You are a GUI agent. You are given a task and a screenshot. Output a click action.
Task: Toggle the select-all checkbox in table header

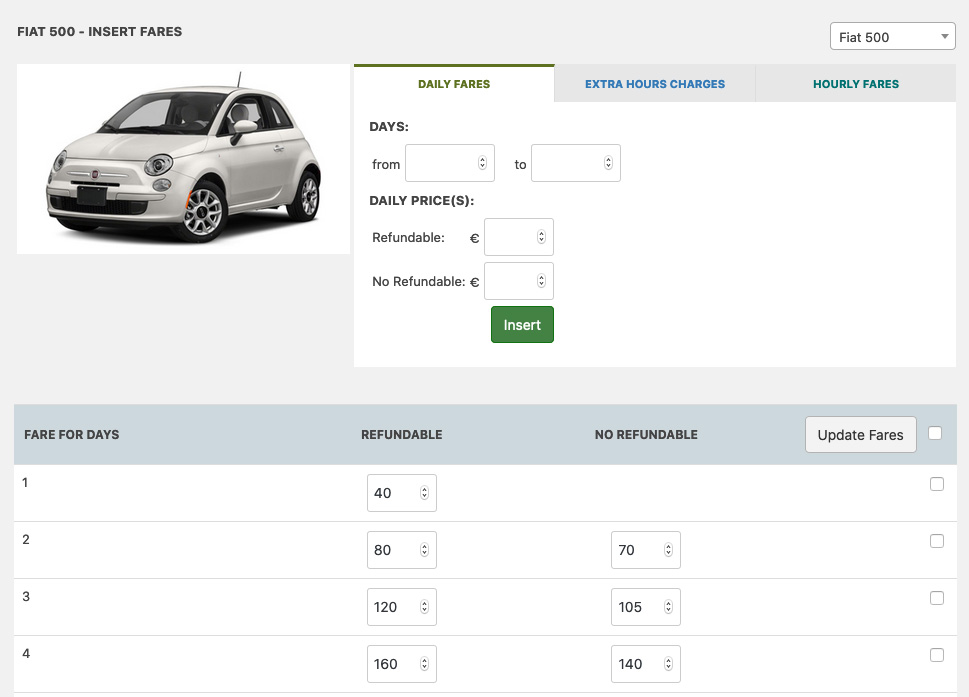935,433
